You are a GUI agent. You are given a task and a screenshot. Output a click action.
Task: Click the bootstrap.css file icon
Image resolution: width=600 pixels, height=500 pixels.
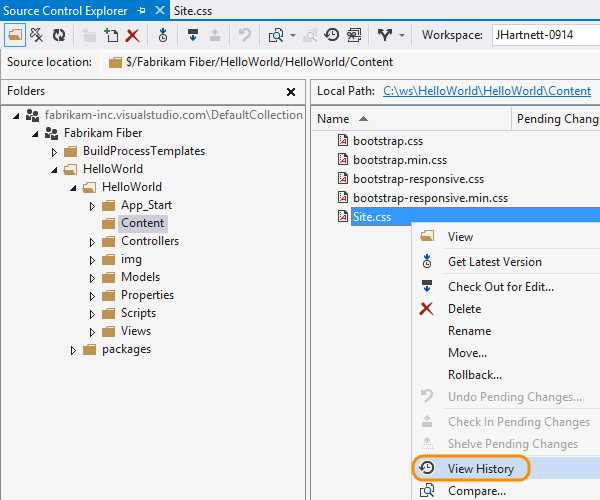coord(342,140)
